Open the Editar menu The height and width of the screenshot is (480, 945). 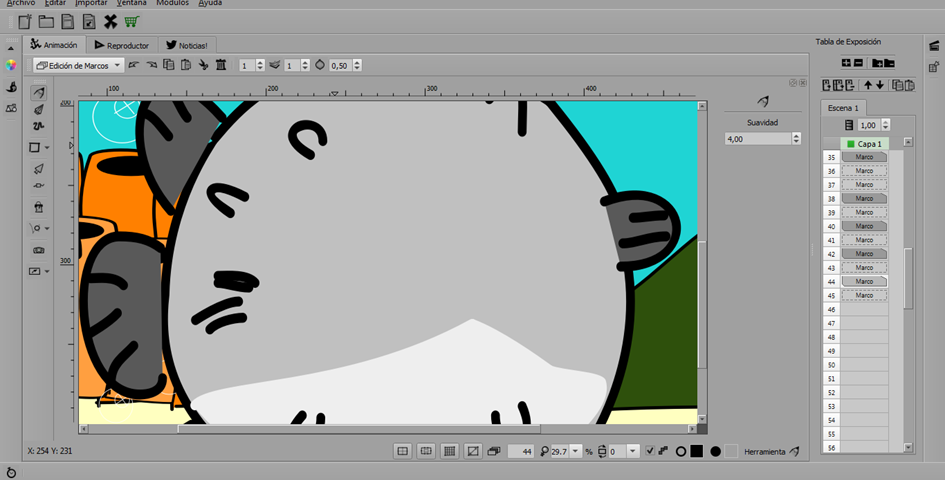pyautogui.click(x=55, y=3)
